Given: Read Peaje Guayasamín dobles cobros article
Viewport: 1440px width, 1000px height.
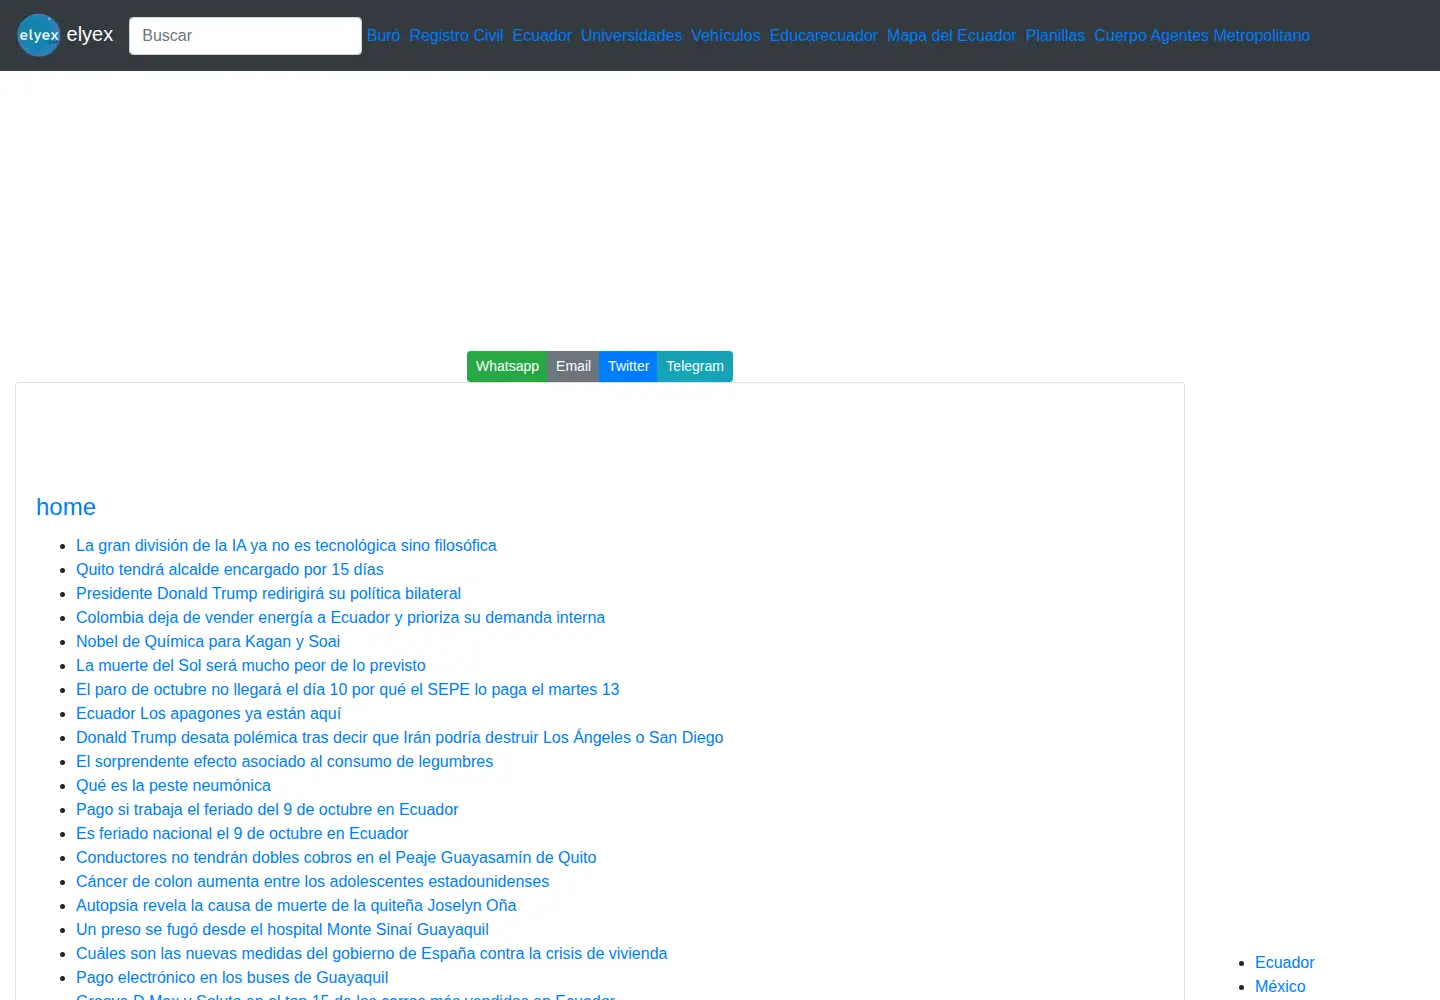Looking at the screenshot, I should [x=336, y=857].
